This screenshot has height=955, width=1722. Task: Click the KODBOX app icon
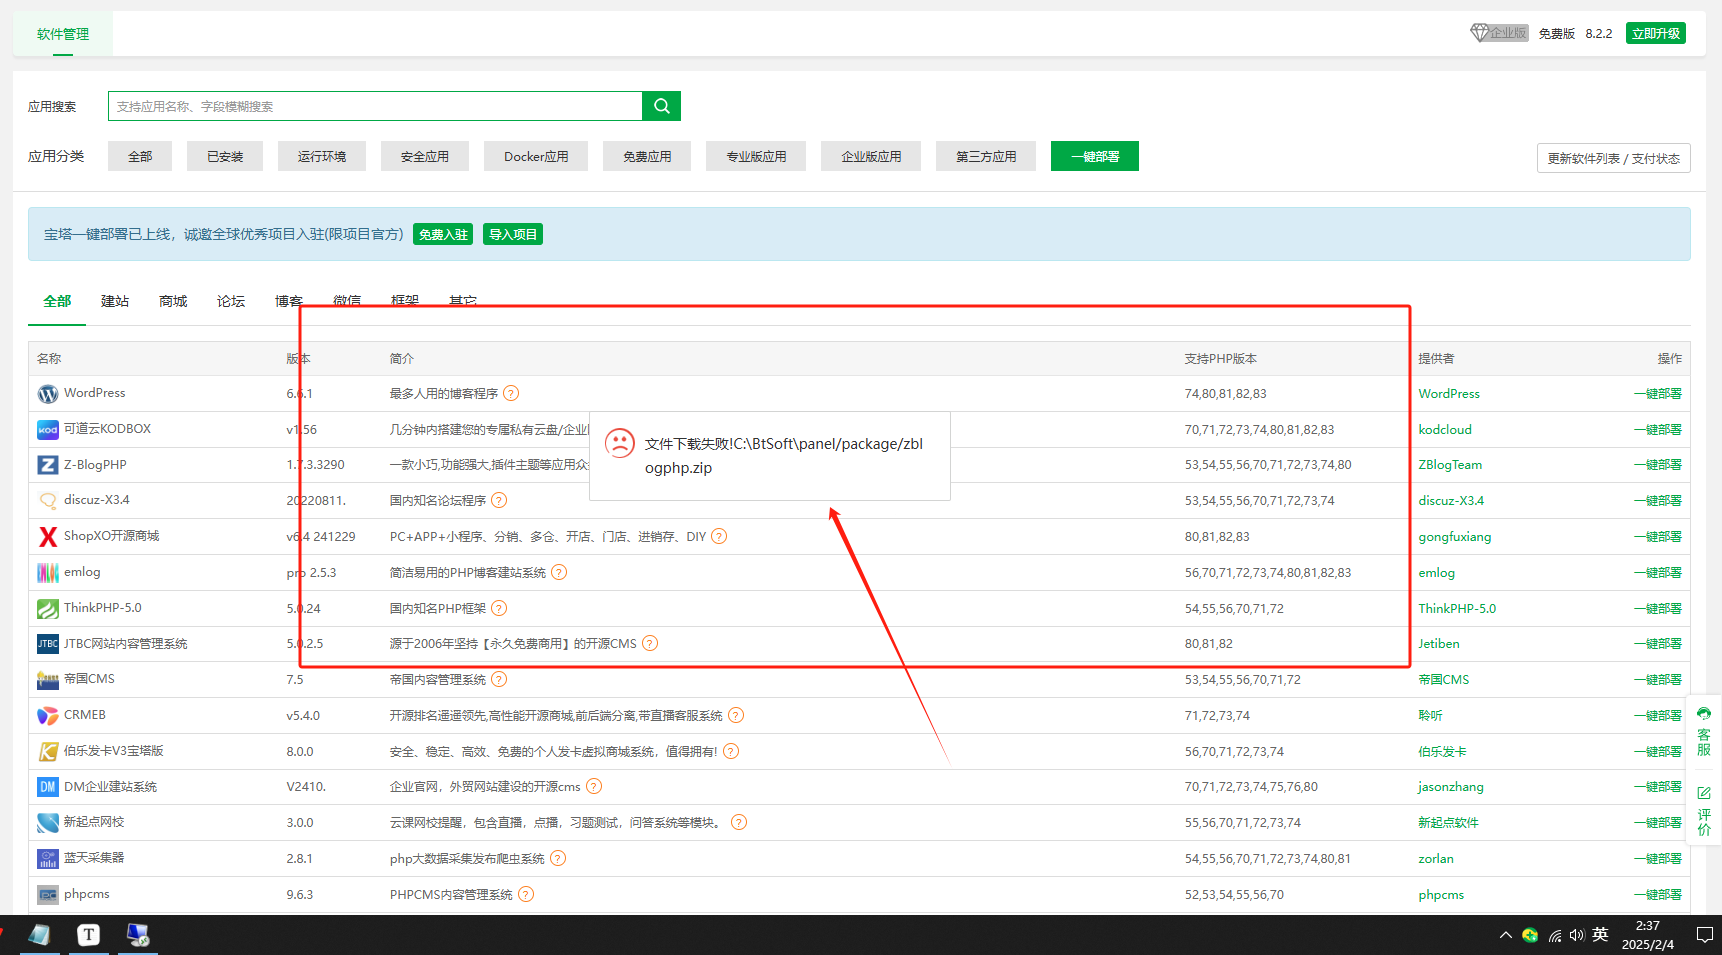pyautogui.click(x=48, y=430)
